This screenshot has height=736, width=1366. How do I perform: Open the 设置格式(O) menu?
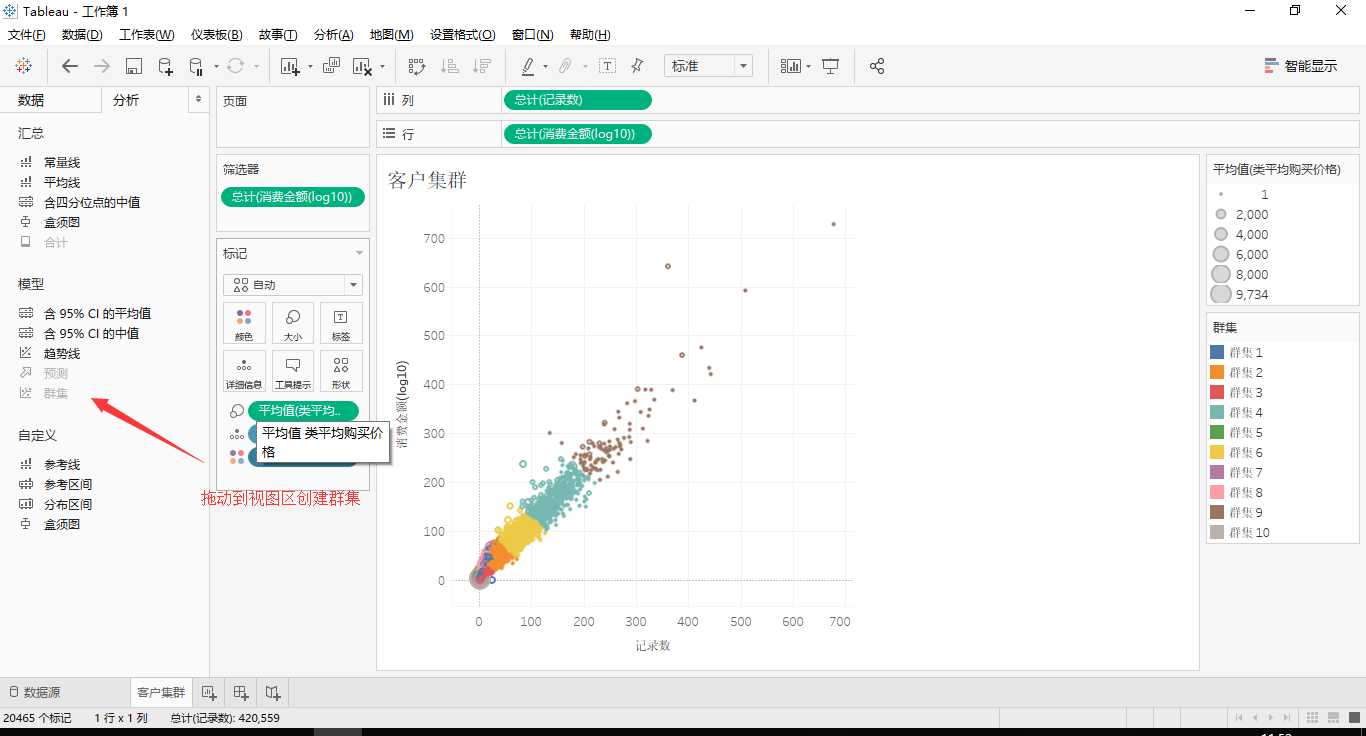pos(462,34)
